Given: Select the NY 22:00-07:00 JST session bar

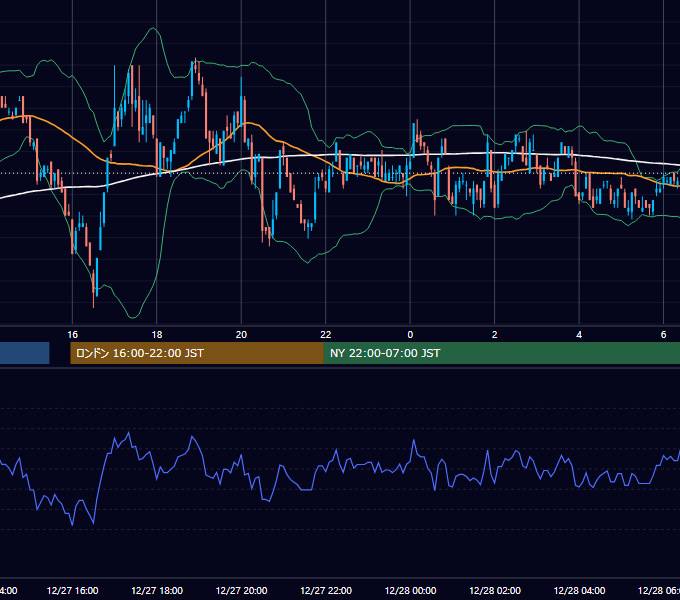Looking at the screenshot, I should (x=502, y=353).
